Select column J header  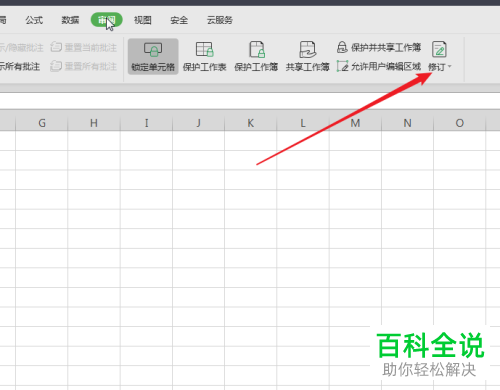pos(199,123)
